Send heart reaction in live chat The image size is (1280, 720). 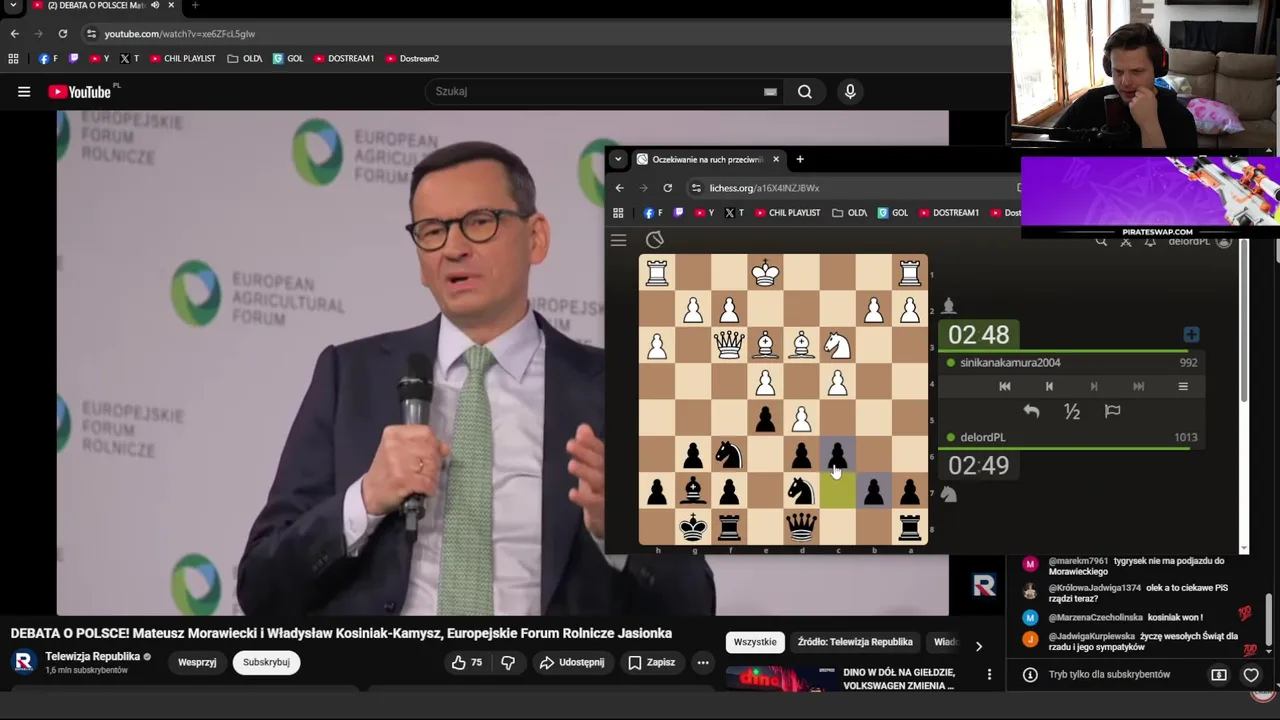point(1251,675)
